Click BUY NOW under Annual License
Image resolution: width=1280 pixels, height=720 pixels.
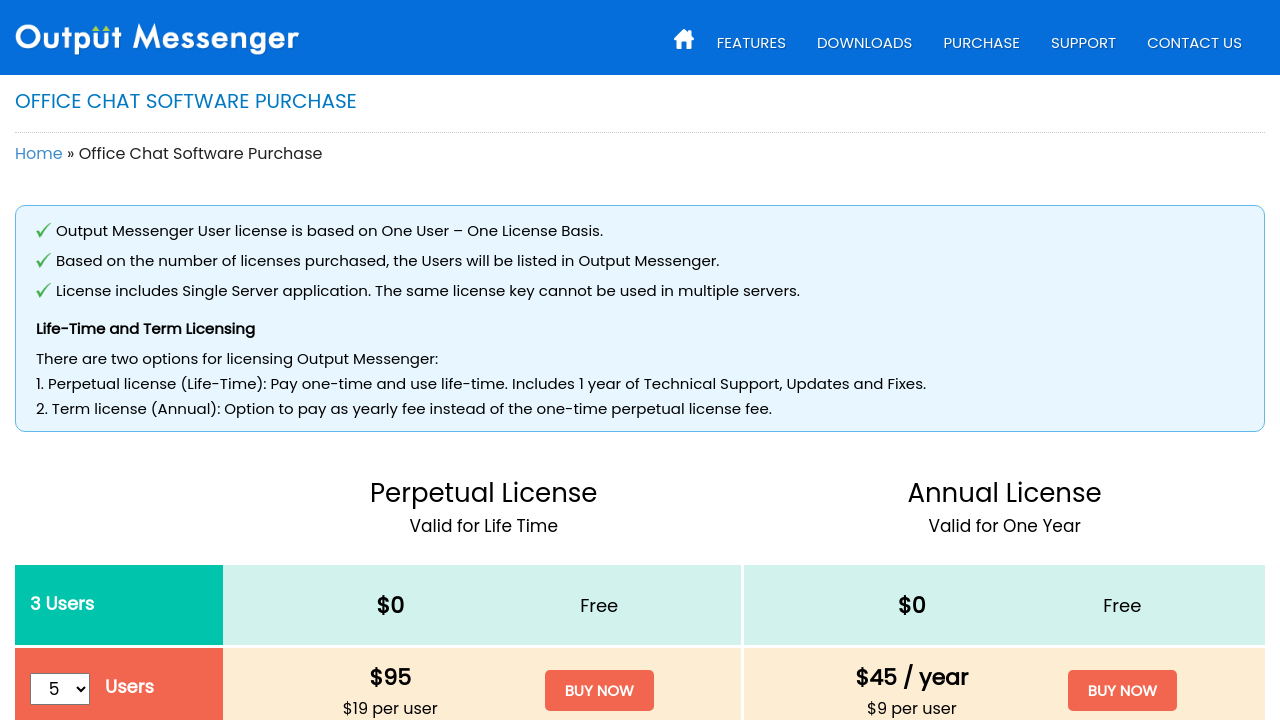click(x=1122, y=690)
